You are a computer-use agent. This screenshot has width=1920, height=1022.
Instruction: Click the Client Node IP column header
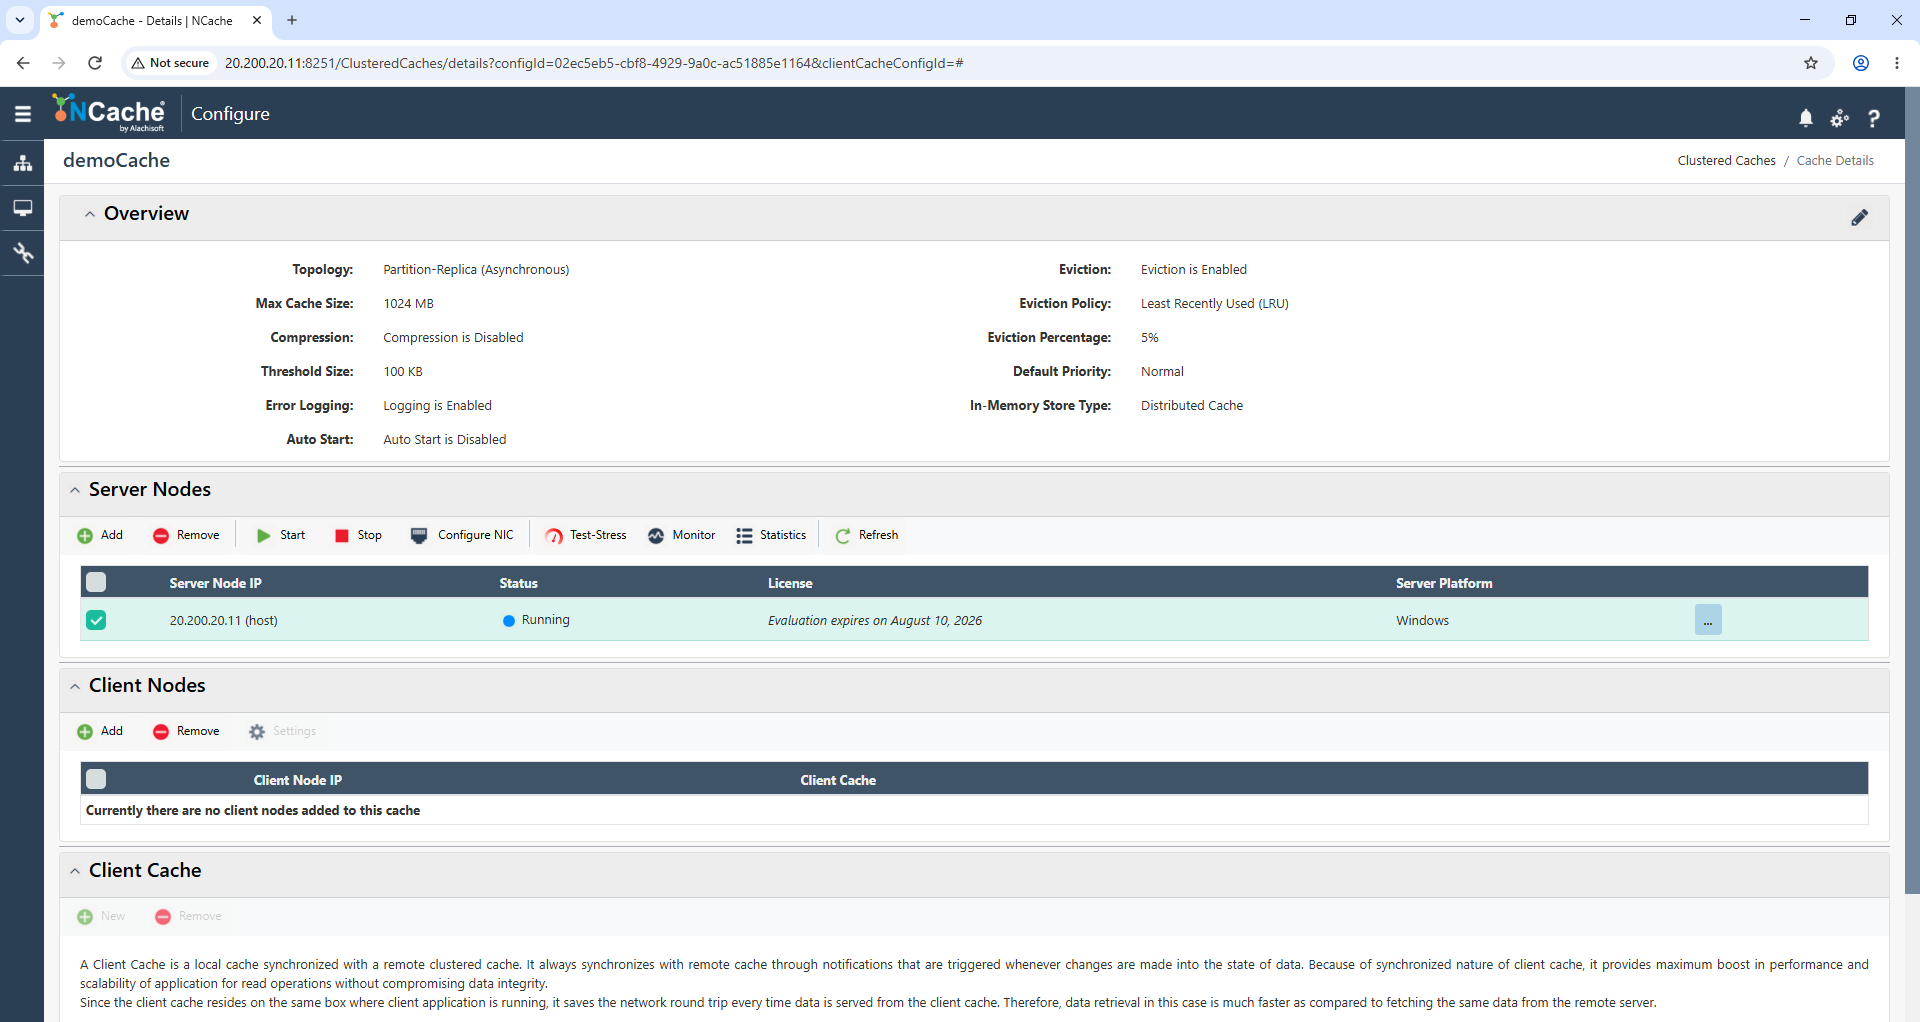(x=297, y=780)
